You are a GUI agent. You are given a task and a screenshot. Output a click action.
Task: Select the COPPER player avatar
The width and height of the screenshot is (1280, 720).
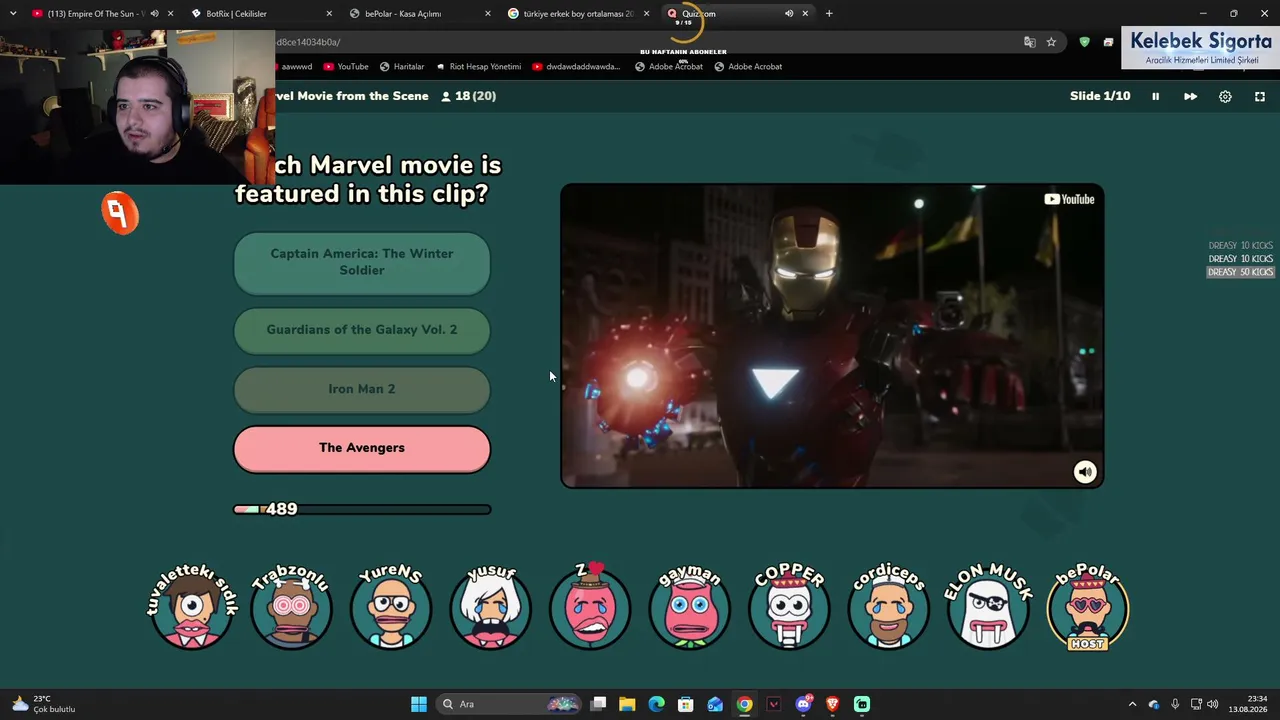point(789,606)
